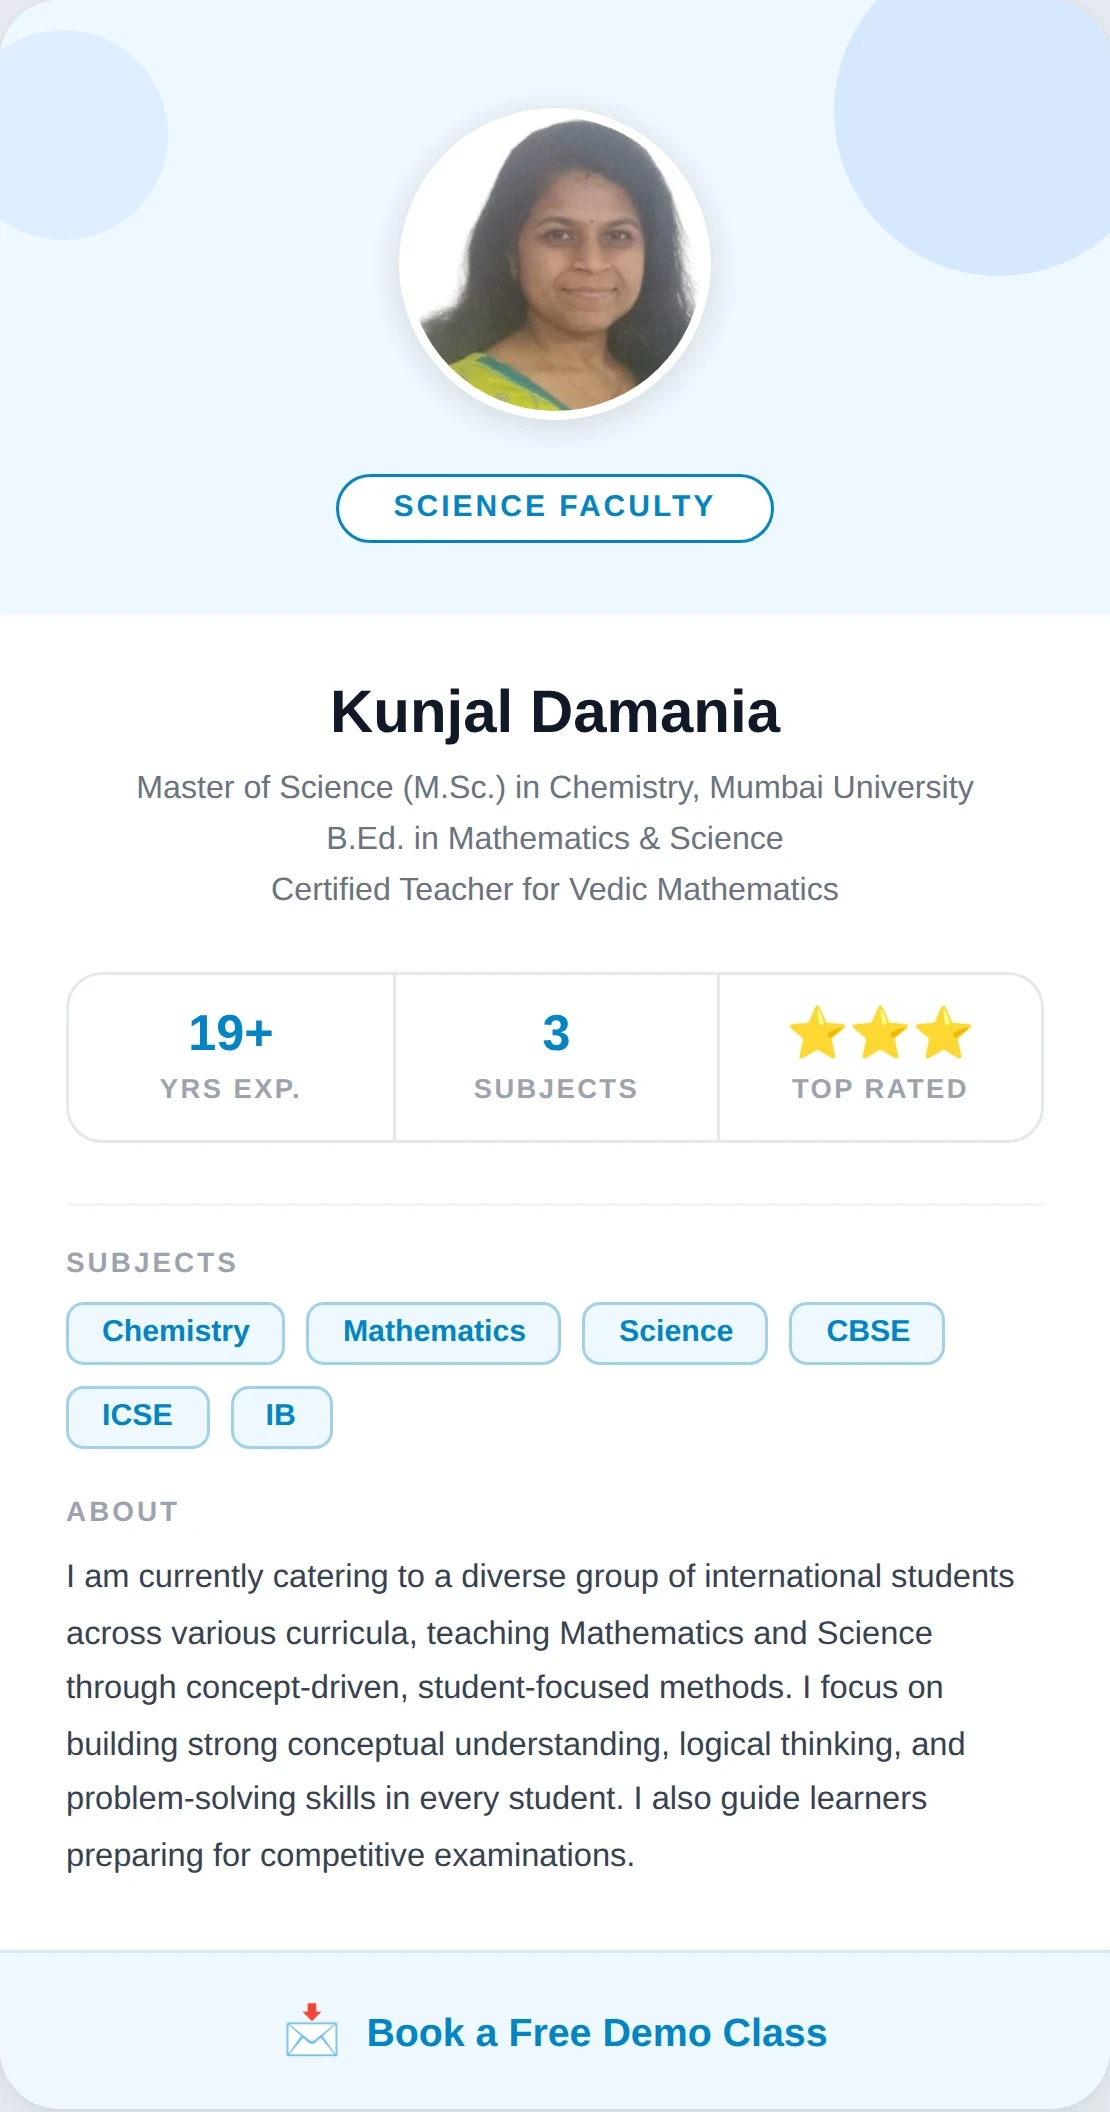Click the 3 SUBJECTS stat counter
The width and height of the screenshot is (1110, 2112).
pos(555,1055)
